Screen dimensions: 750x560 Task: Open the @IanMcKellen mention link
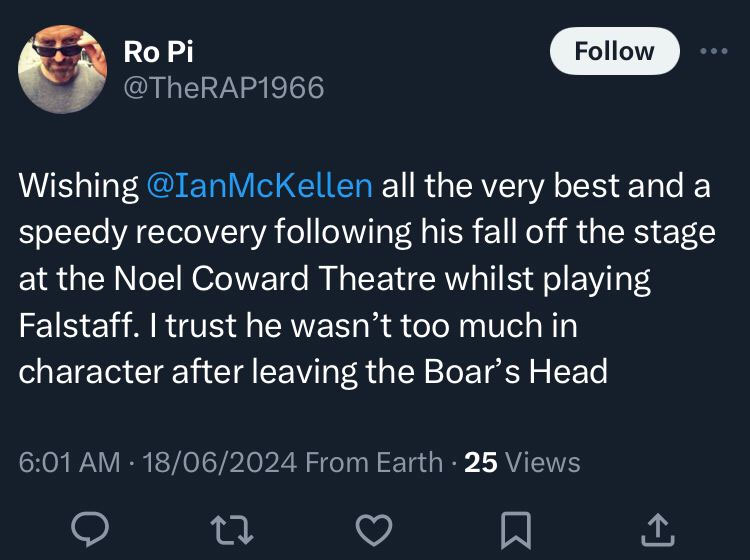[259, 186]
